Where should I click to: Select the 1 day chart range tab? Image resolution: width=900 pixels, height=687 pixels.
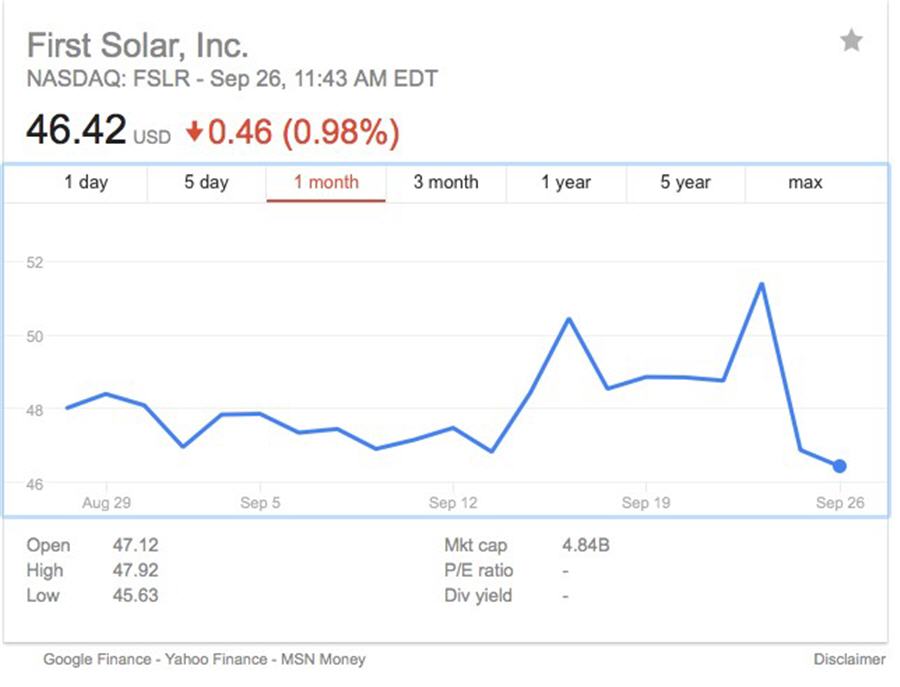point(86,182)
